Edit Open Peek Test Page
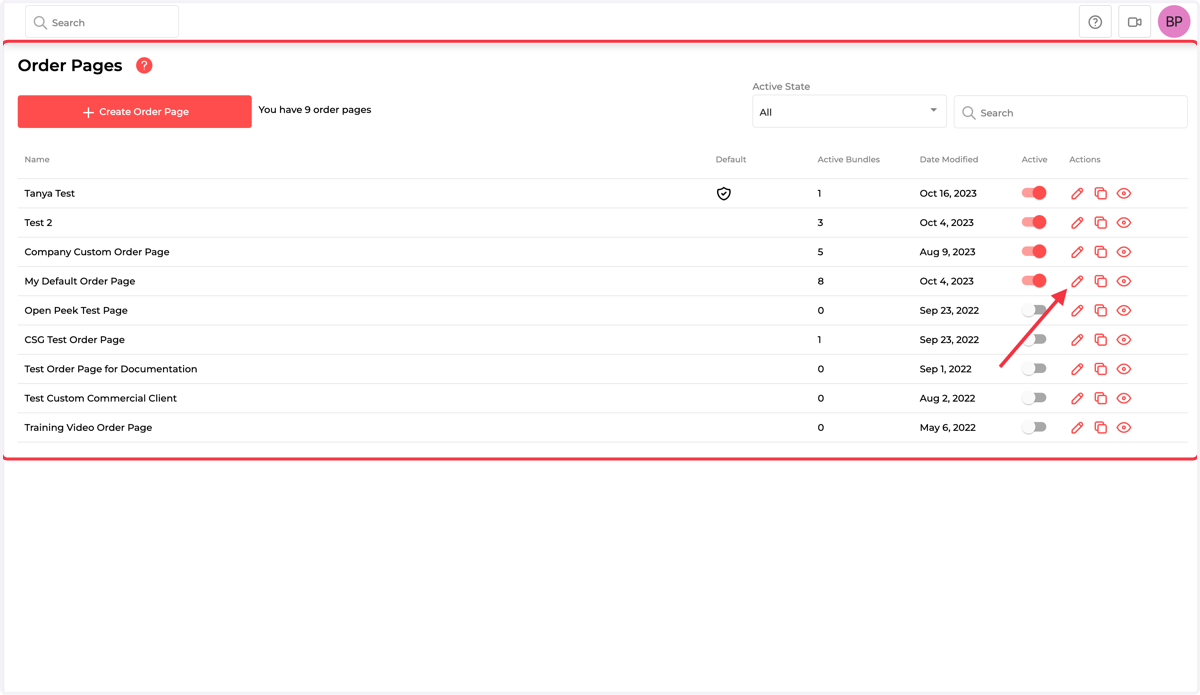Screen dimensions: 1200x695 pyautogui.click(x=1077, y=311)
